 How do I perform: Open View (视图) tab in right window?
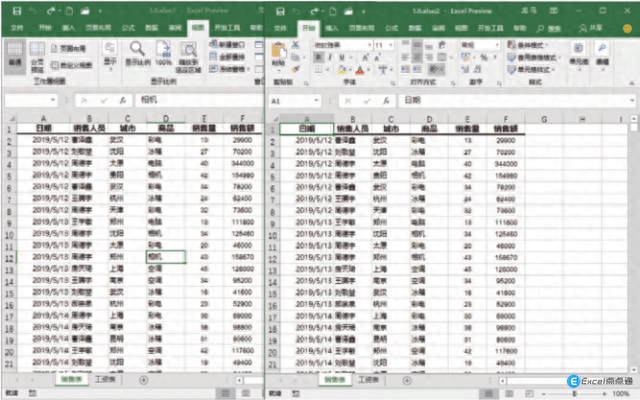click(x=461, y=28)
